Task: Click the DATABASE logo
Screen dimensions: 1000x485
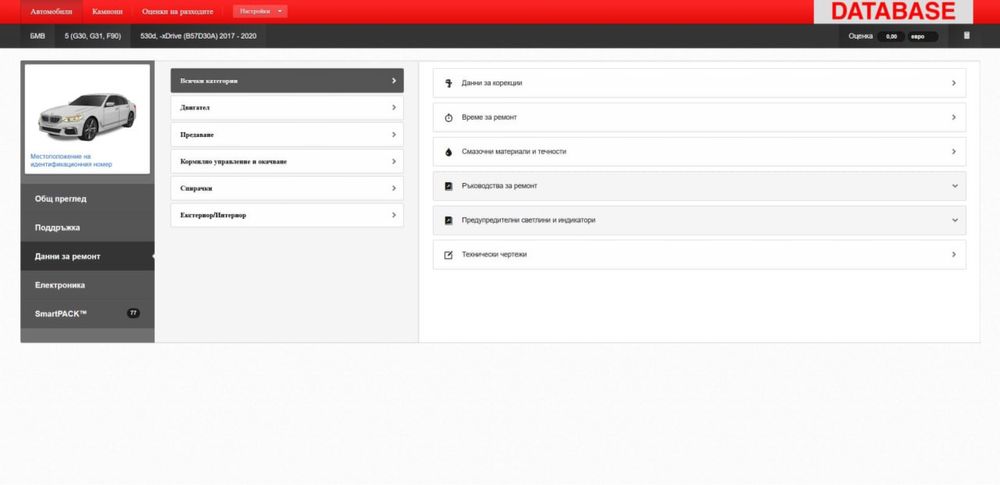Action: click(893, 11)
